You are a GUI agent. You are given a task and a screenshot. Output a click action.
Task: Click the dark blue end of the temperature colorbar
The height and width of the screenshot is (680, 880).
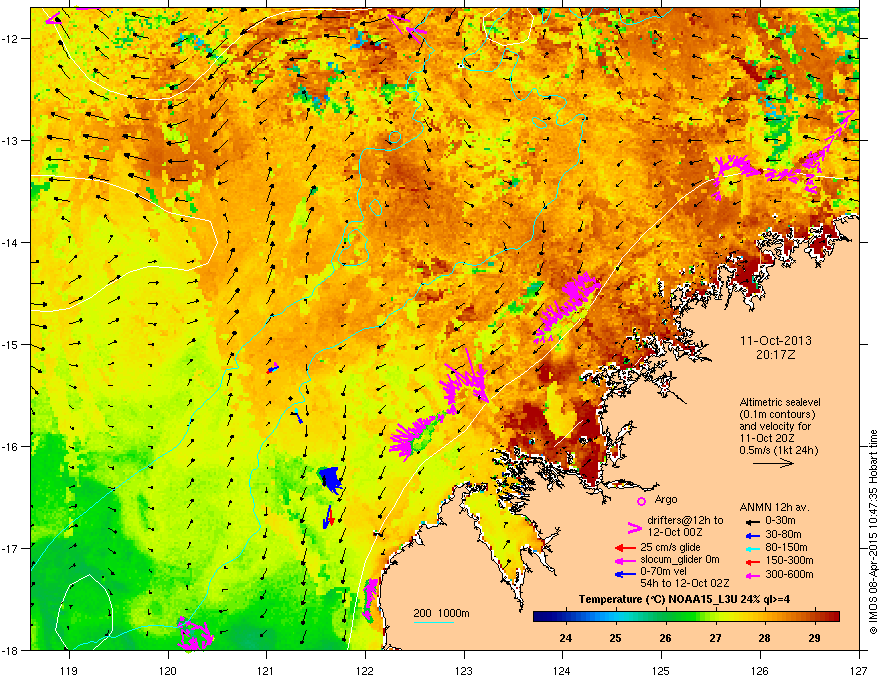click(x=539, y=617)
